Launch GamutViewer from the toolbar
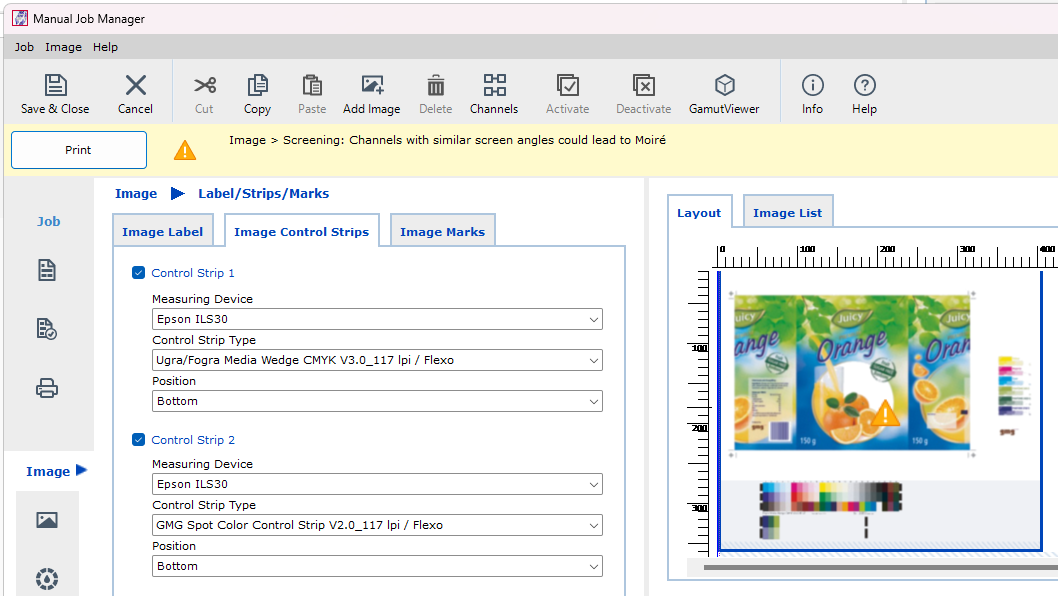Image resolution: width=1058 pixels, height=596 pixels. (x=723, y=92)
